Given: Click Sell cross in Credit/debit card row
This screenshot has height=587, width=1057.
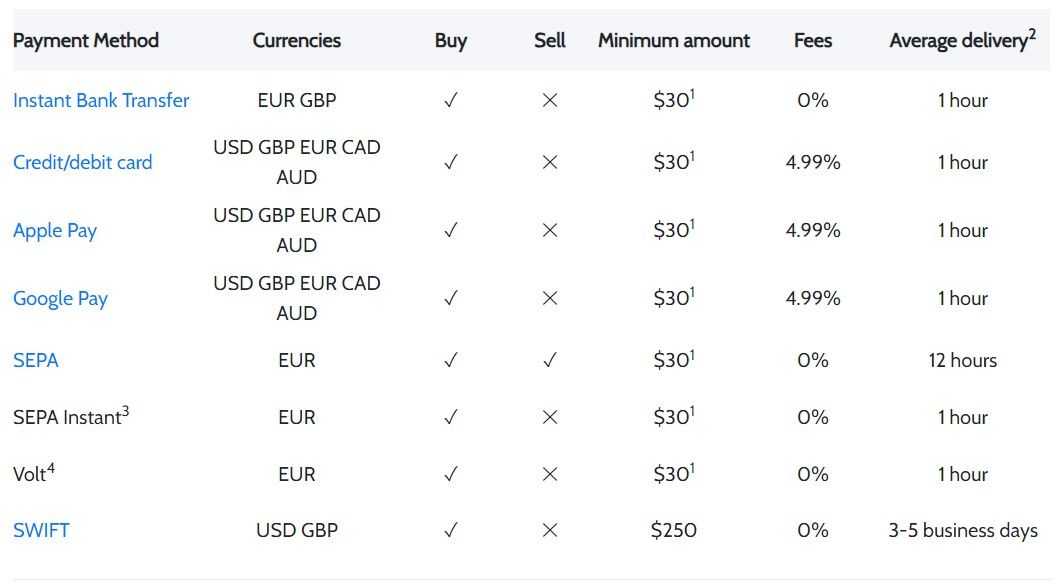Looking at the screenshot, I should pos(549,162).
